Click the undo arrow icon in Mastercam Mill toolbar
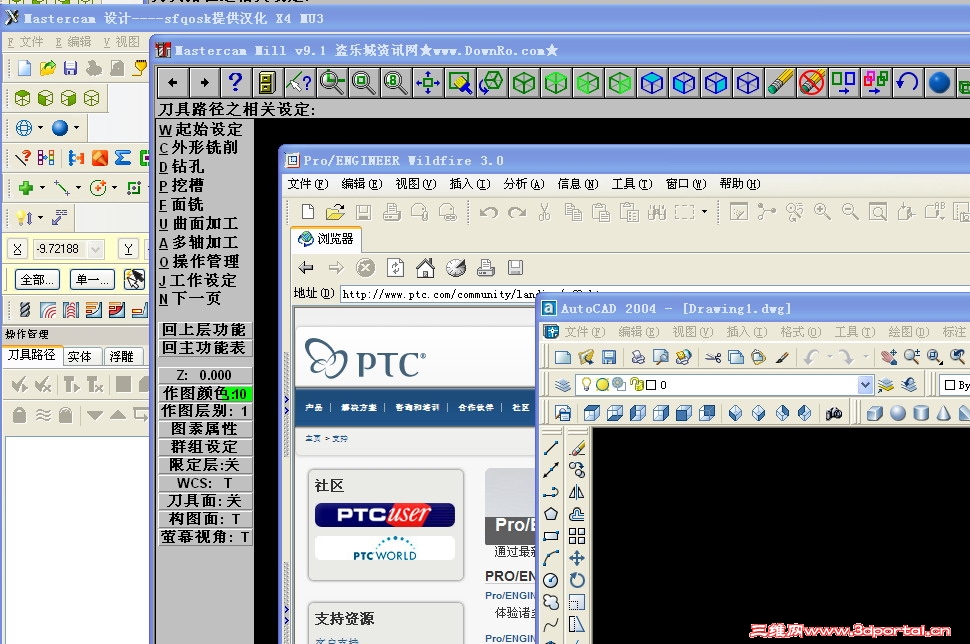 pyautogui.click(x=907, y=82)
